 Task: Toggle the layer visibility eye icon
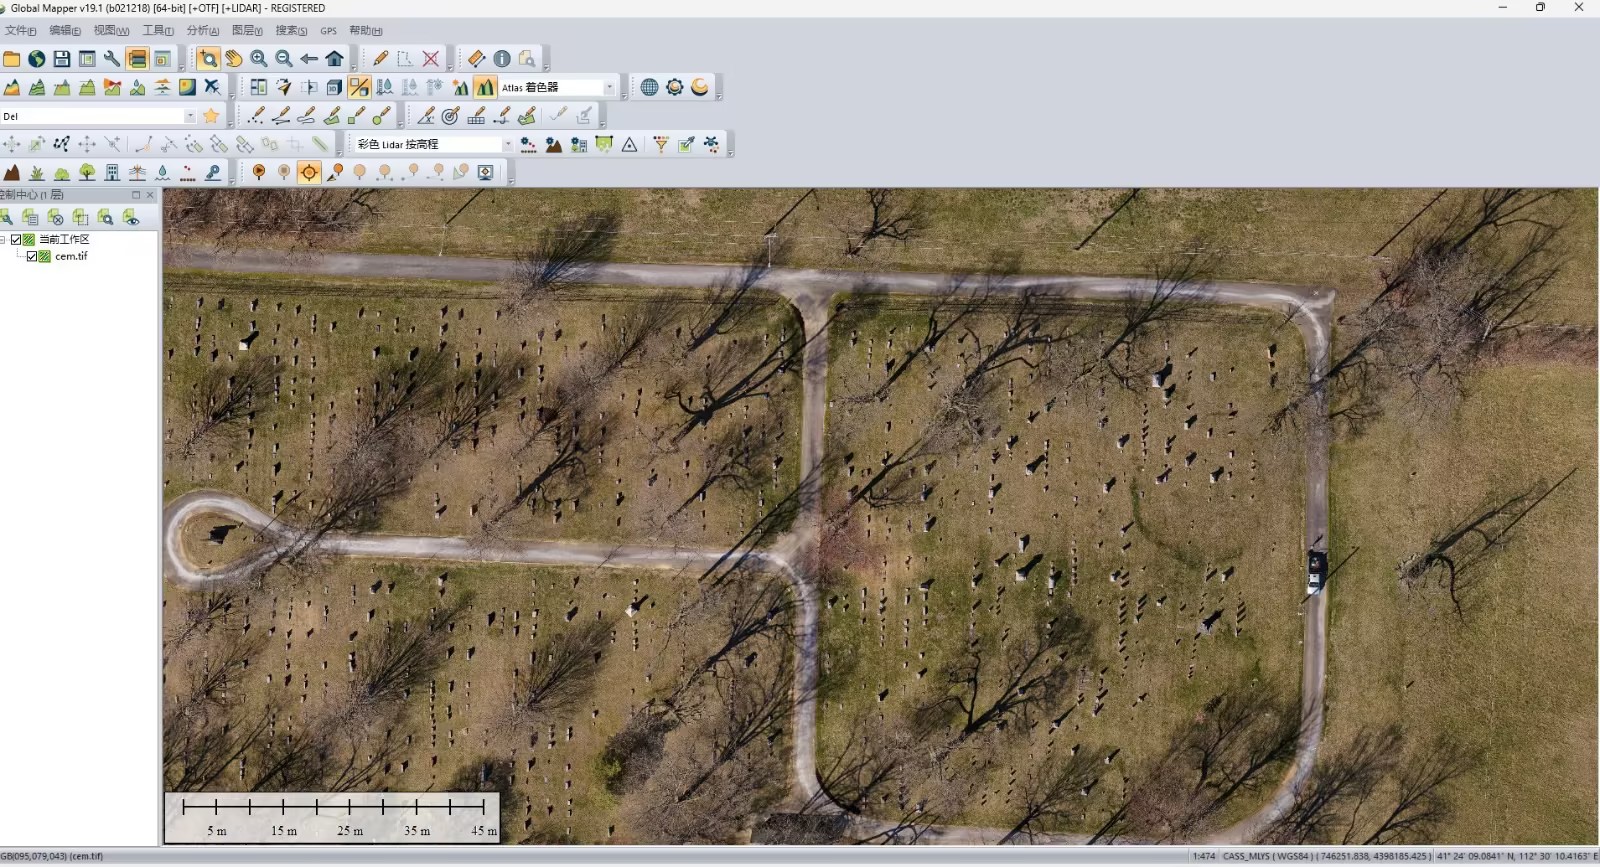(131, 218)
